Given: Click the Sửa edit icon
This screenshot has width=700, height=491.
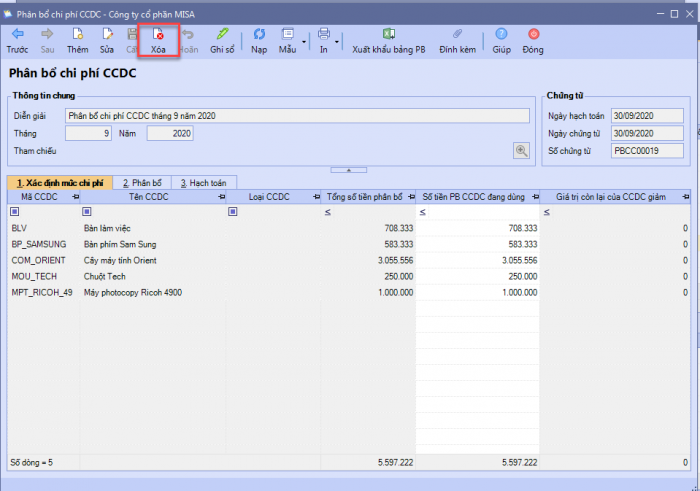Looking at the screenshot, I should click(x=107, y=35).
